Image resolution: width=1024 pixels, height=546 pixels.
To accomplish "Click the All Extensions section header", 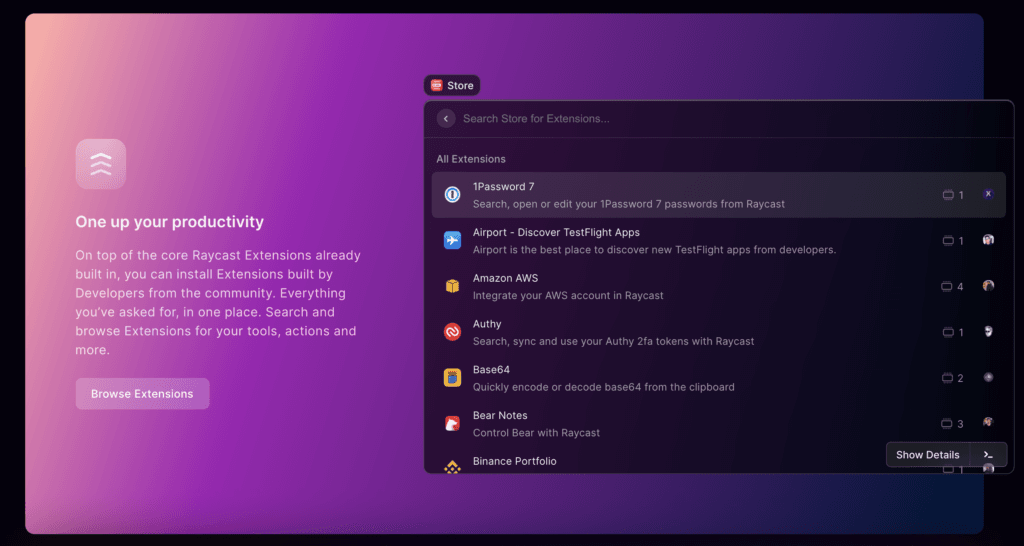I will (x=471, y=159).
